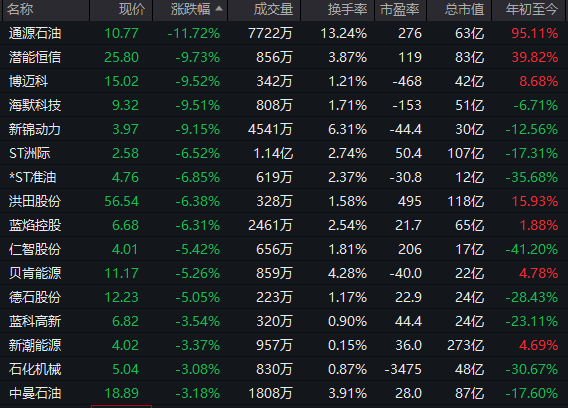Click the price 18.89 of 中曼石油
Viewport: 568px width, 408px height.
pos(121,393)
